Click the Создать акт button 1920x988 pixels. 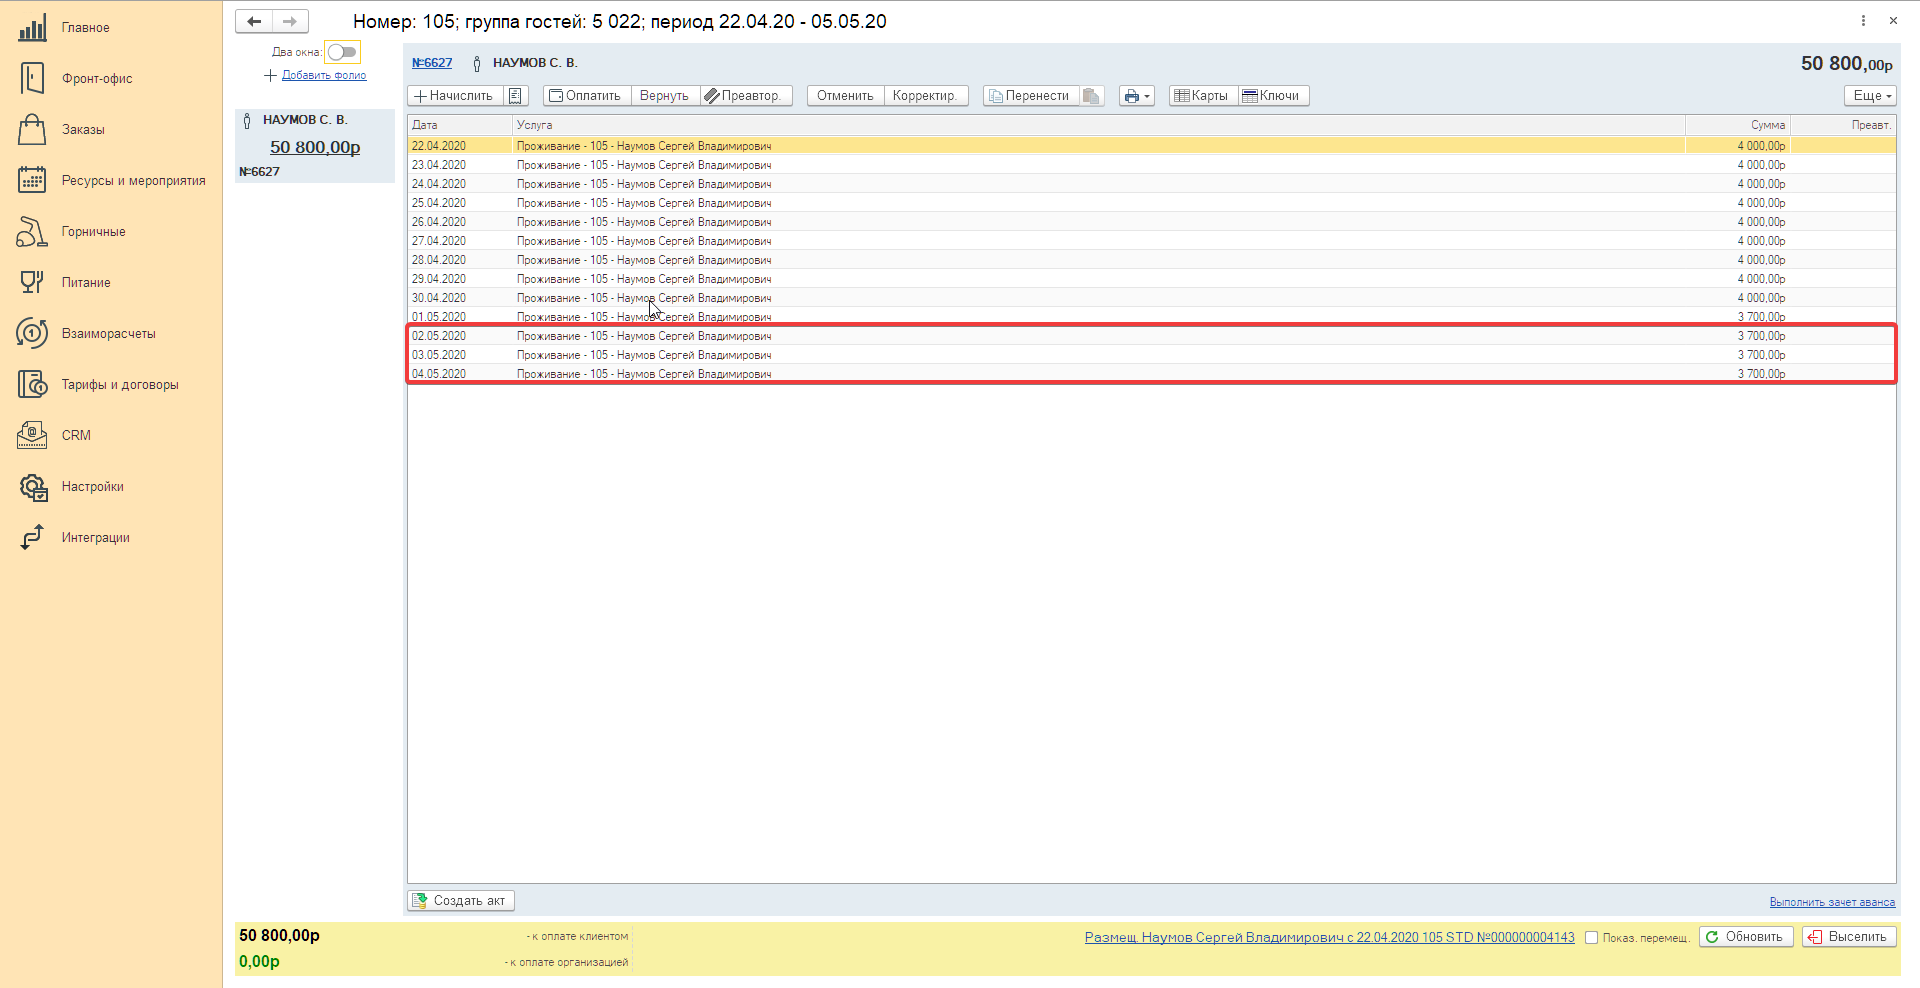tap(461, 901)
